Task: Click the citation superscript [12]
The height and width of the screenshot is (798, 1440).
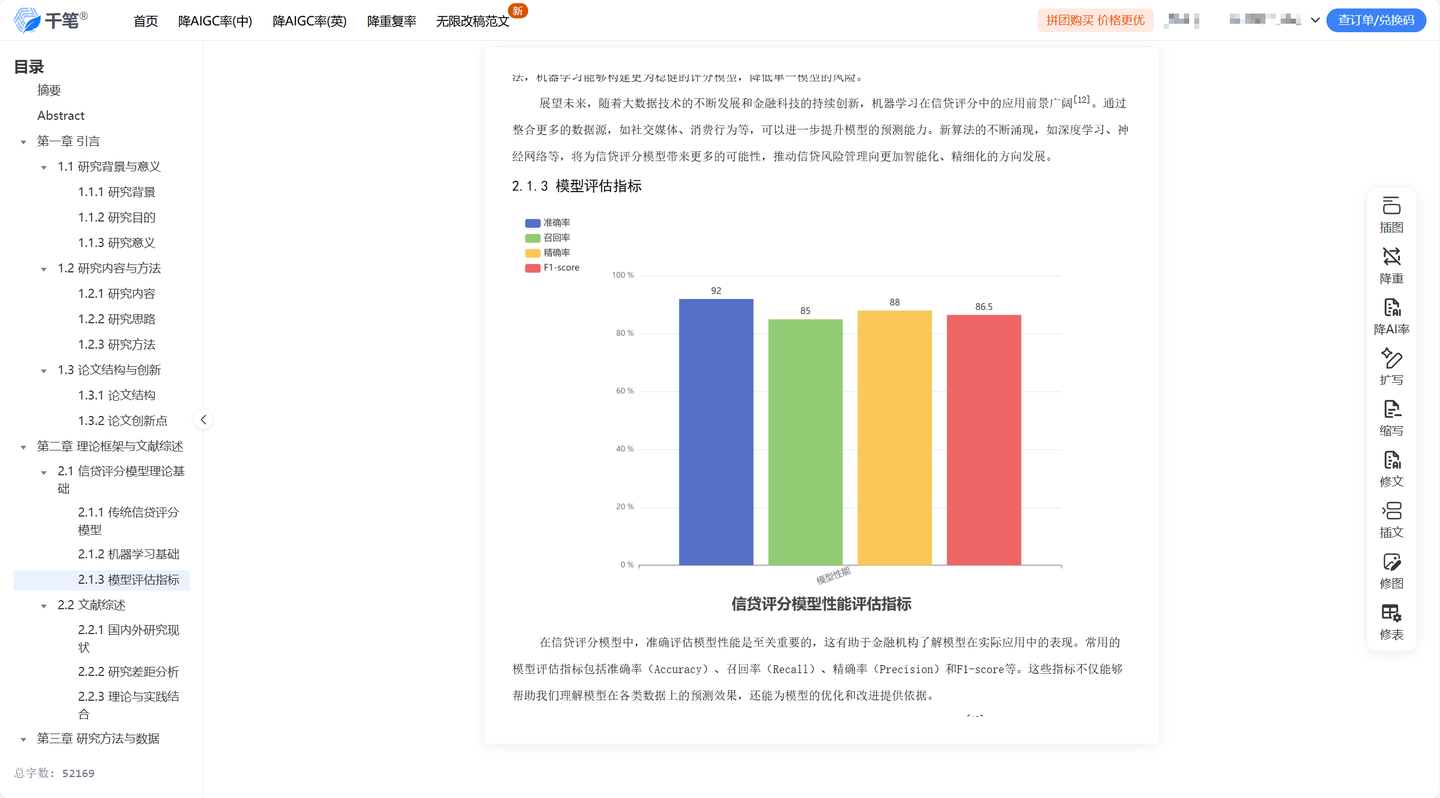Action: pos(1084,99)
